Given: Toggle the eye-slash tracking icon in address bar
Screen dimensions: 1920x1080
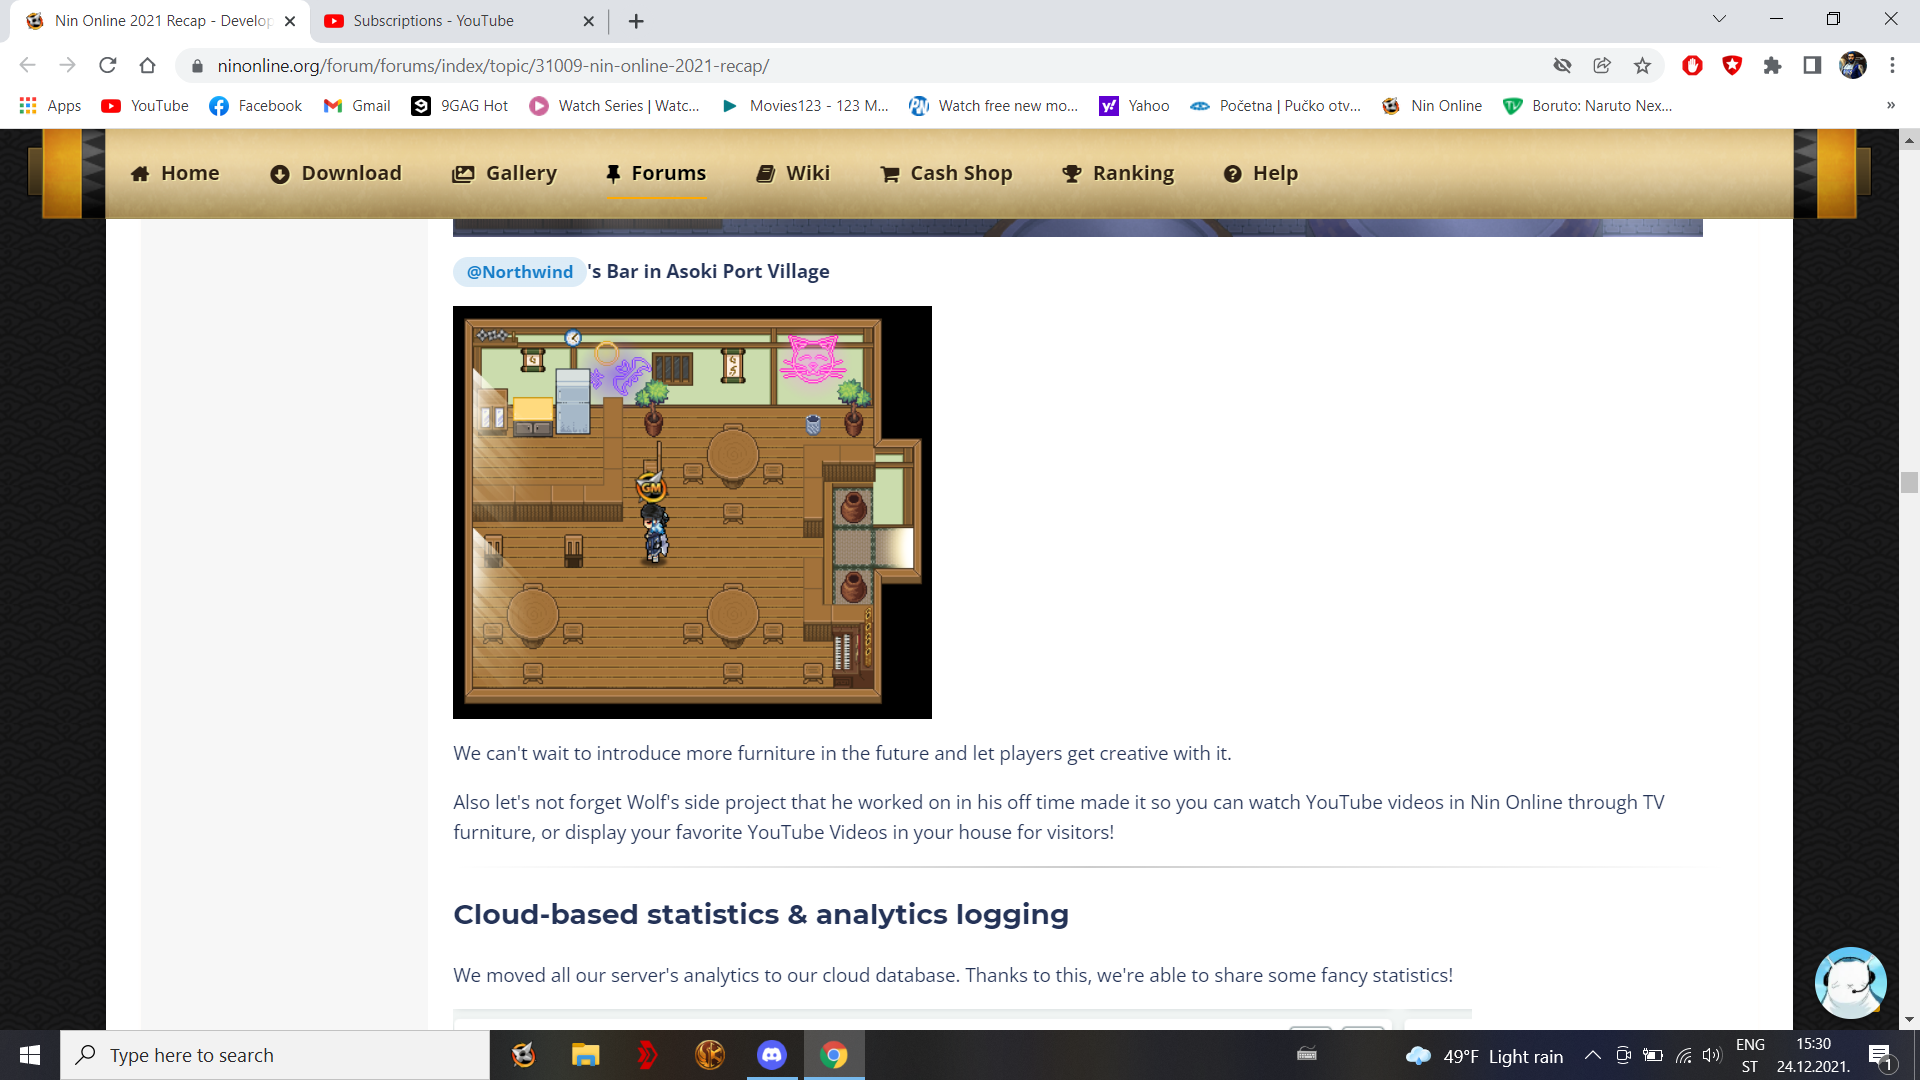Looking at the screenshot, I should [x=1562, y=66].
